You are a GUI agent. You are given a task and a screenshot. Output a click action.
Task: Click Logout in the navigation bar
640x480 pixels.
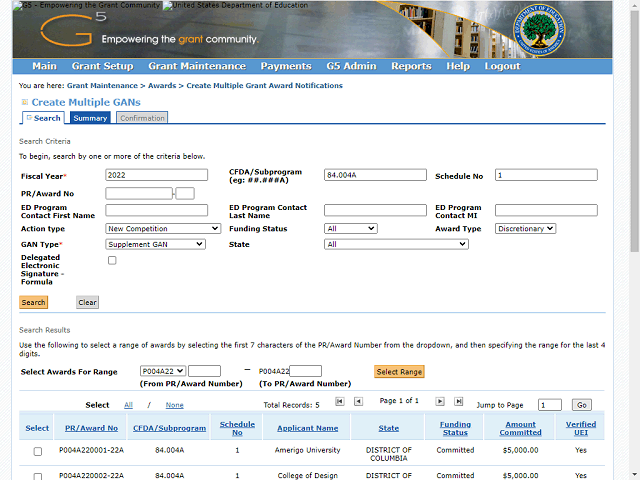502,66
